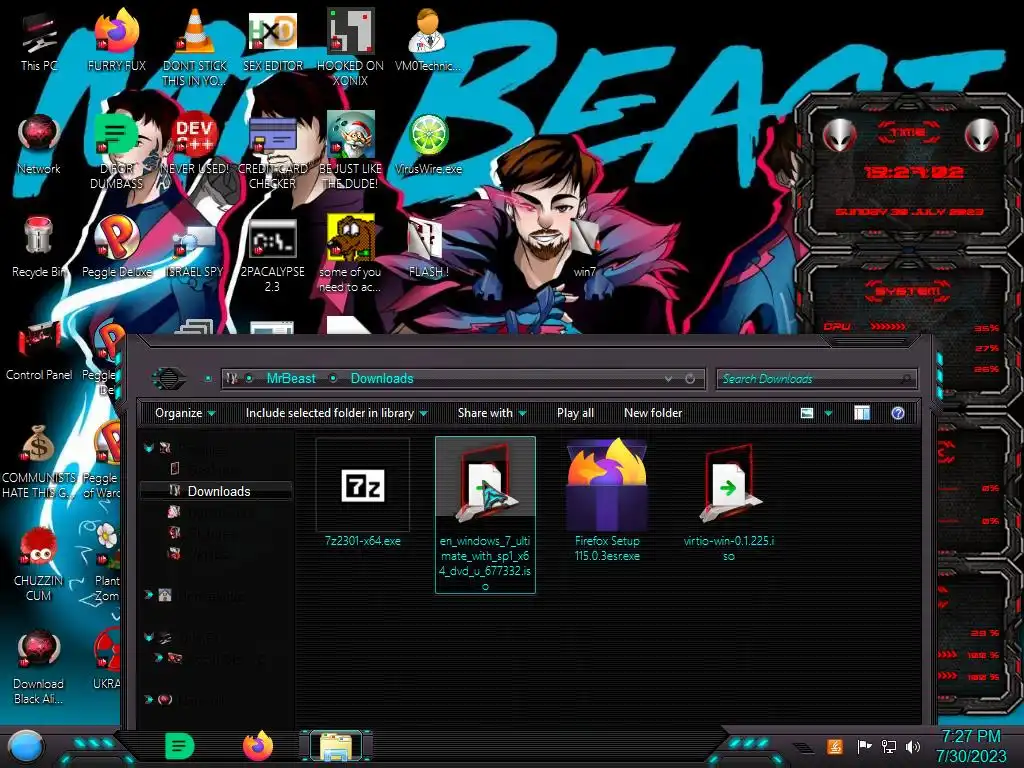Open the Action Center flag tray icon
This screenshot has width=1024, height=768.
(864, 746)
